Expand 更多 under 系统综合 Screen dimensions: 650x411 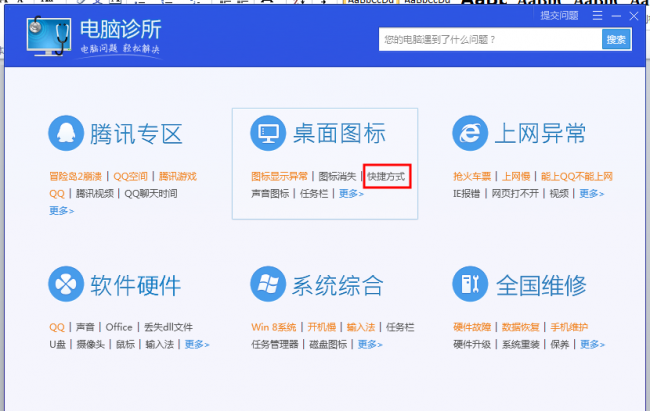370,344
